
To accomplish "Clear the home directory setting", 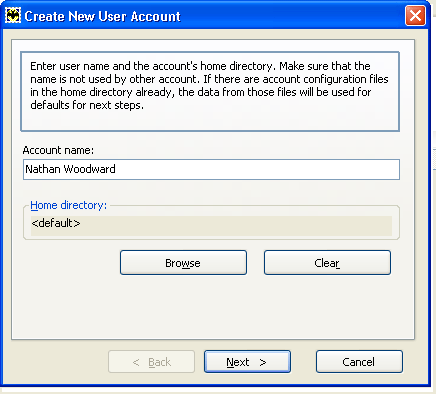I will point(327,263).
